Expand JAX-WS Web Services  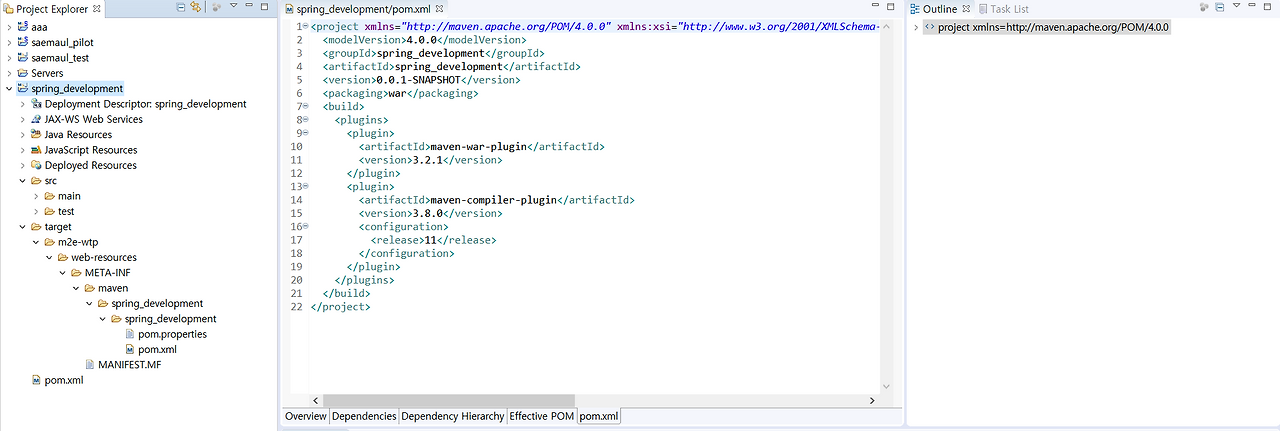pyautogui.click(x=22, y=119)
